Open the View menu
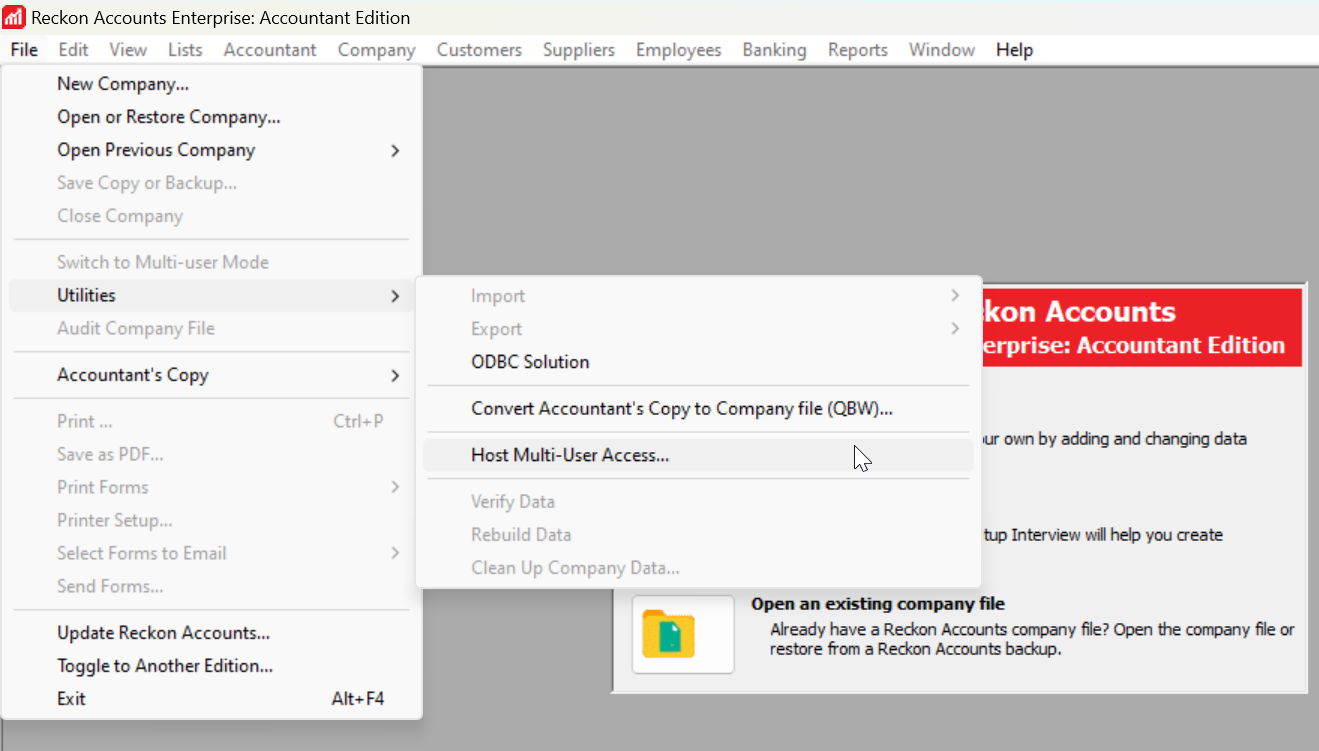 128,50
